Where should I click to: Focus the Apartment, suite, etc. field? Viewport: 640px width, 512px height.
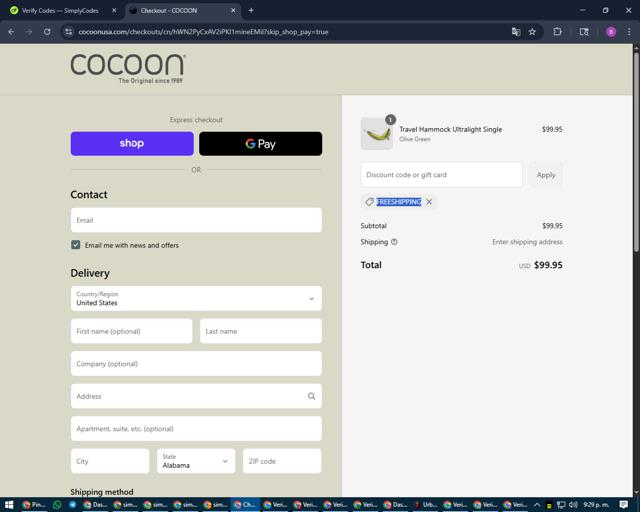196,429
